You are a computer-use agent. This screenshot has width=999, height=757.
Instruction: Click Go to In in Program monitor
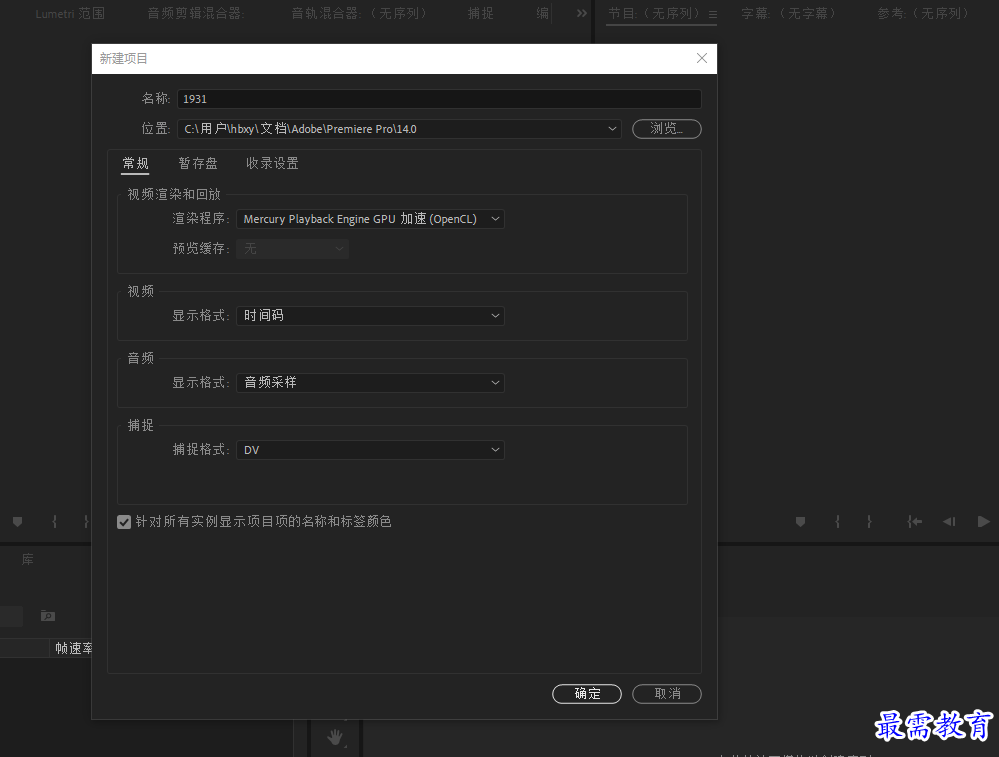[x=915, y=522]
